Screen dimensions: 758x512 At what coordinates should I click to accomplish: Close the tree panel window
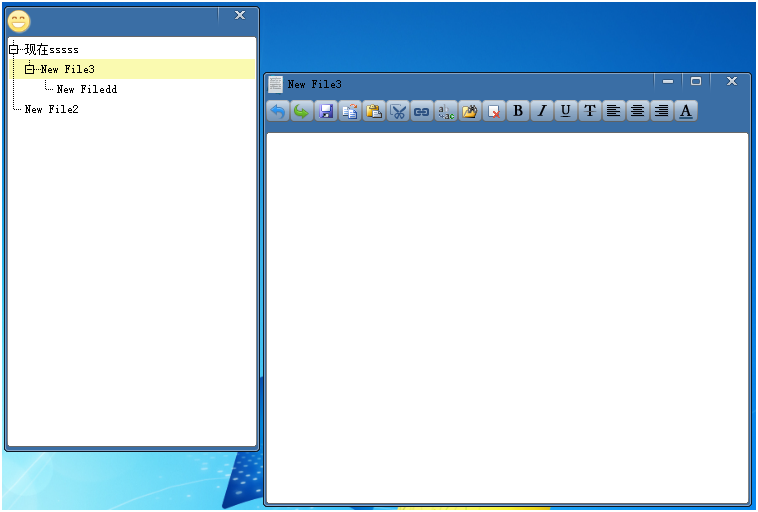pyautogui.click(x=240, y=15)
